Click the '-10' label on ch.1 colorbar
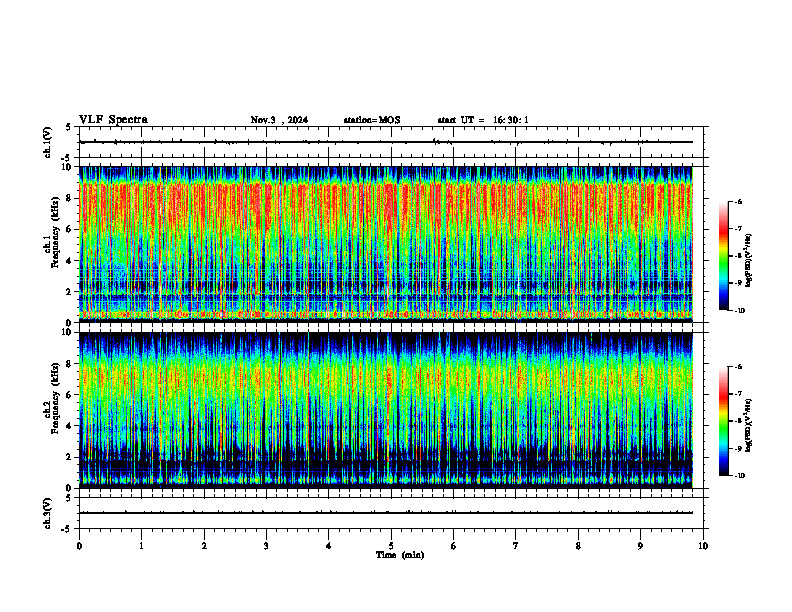 (x=739, y=311)
